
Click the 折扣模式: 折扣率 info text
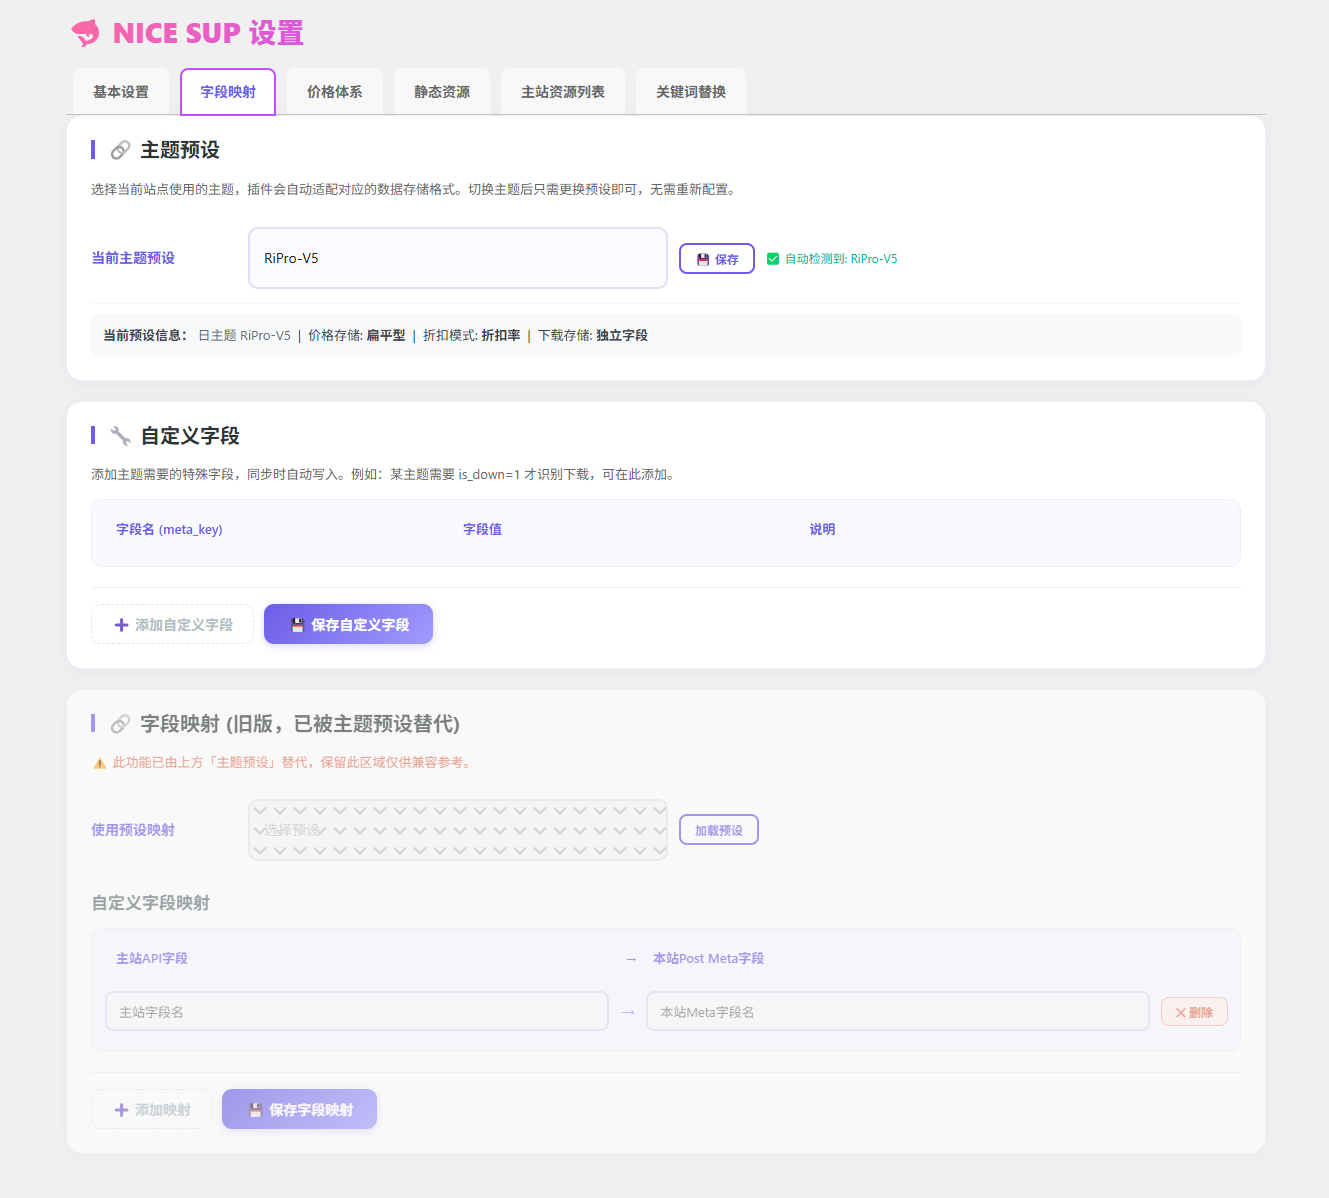click(x=472, y=336)
